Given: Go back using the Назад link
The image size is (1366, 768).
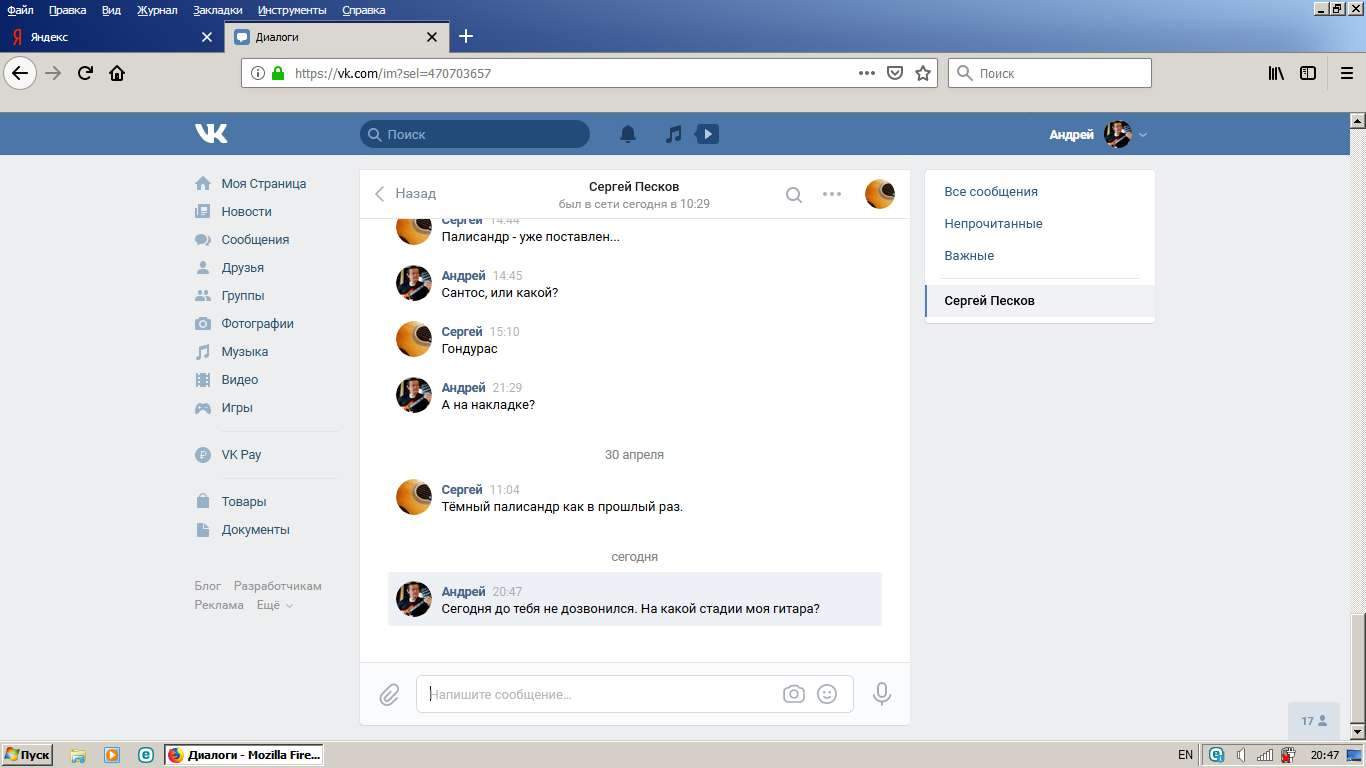Looking at the screenshot, I should [406, 194].
